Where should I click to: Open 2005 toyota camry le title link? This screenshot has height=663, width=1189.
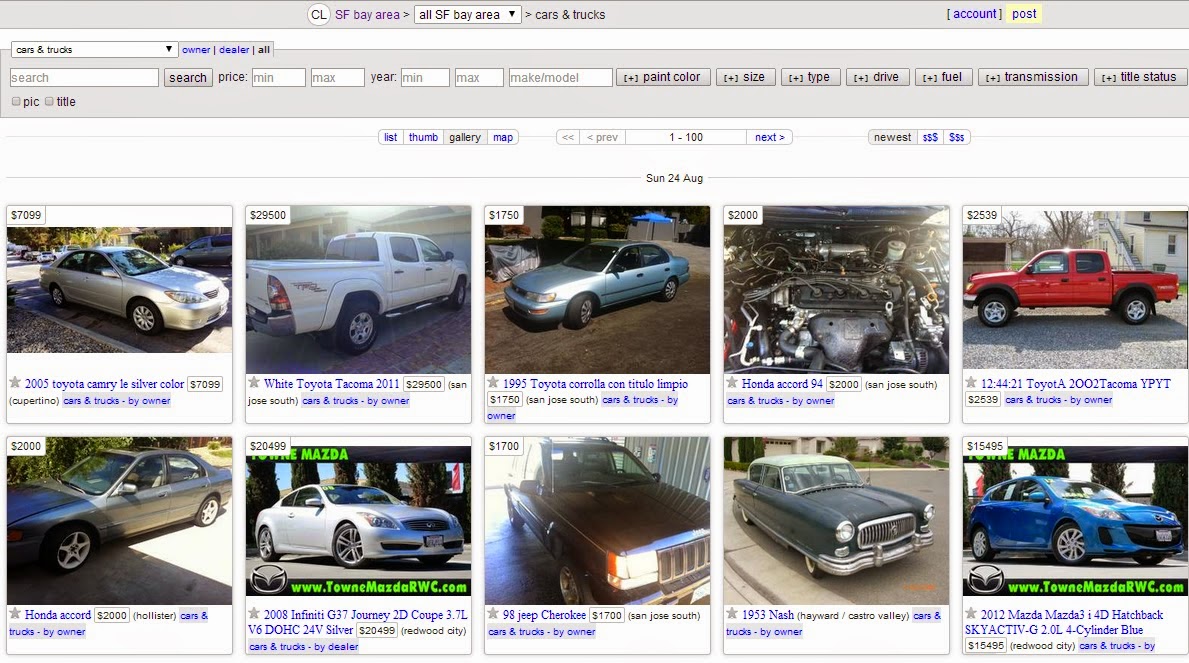[x=104, y=384]
